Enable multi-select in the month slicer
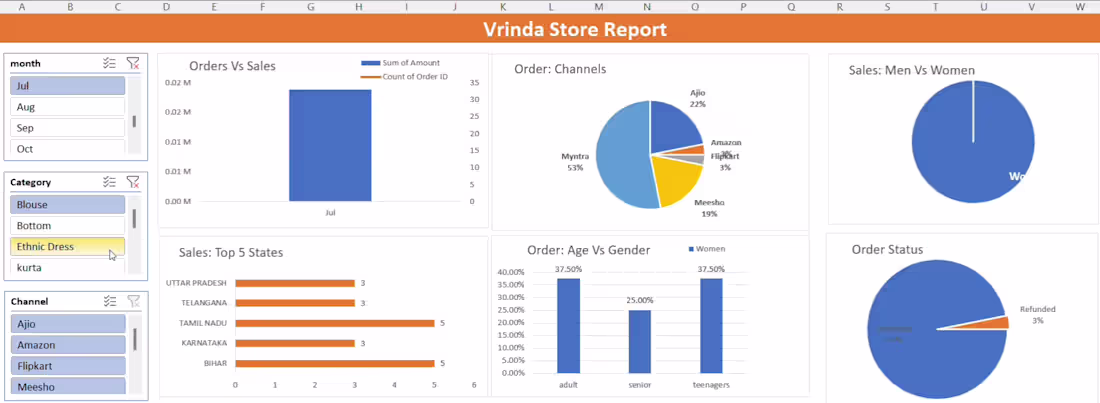 tap(109, 63)
